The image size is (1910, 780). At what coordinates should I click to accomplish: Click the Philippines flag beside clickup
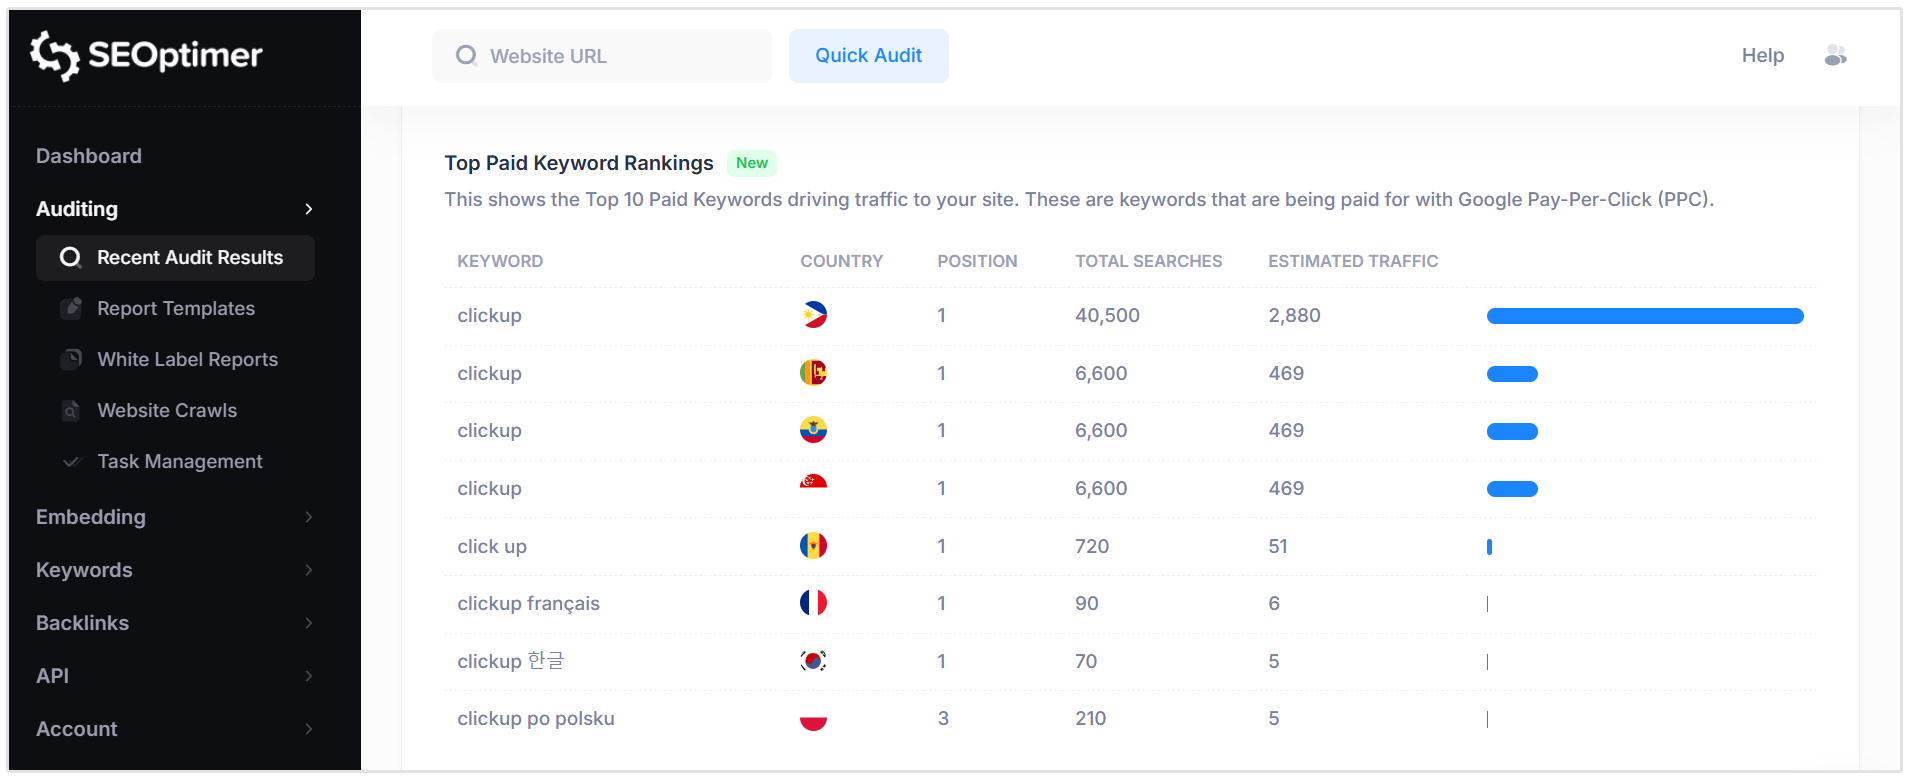coord(813,314)
